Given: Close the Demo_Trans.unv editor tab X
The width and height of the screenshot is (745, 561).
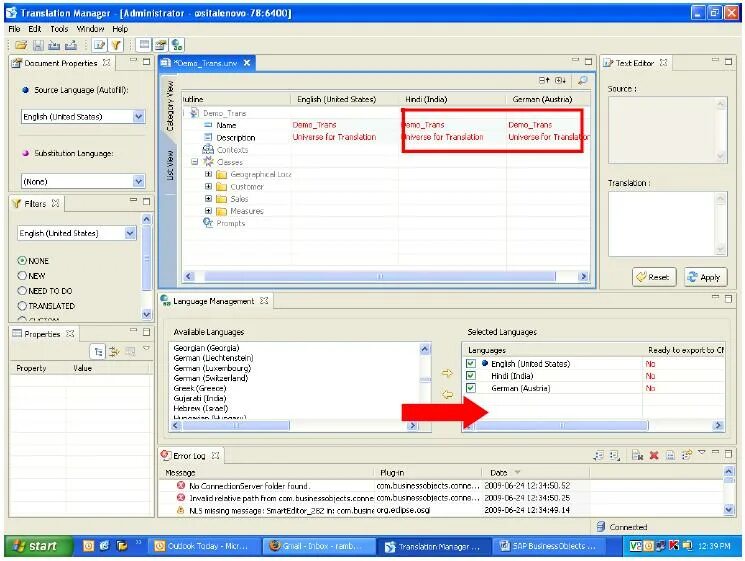Looking at the screenshot, I should [247, 63].
